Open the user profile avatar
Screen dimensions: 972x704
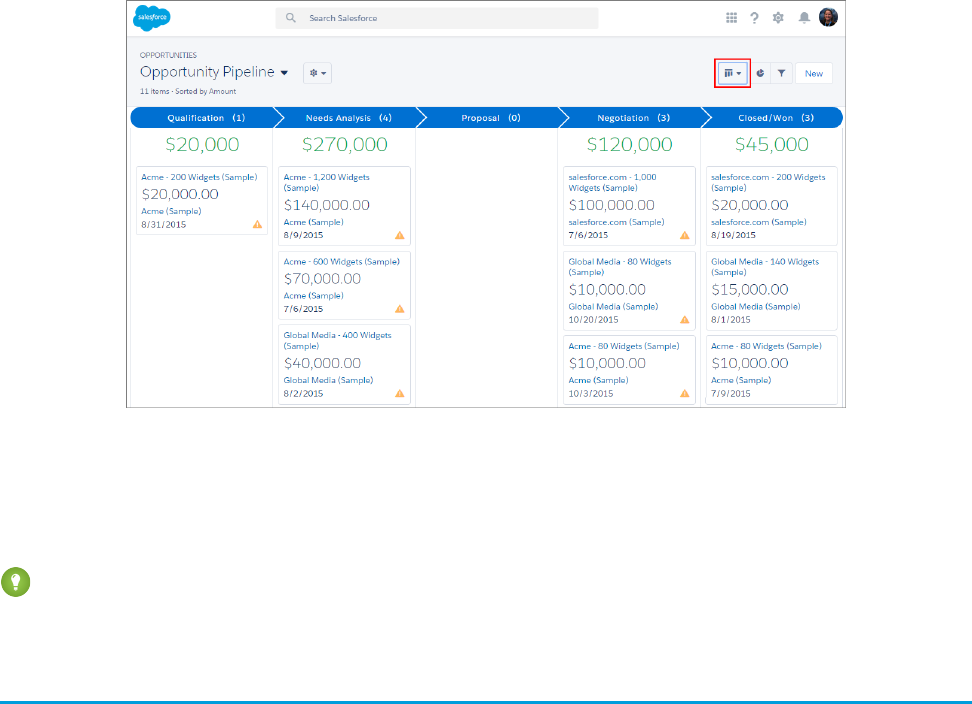[x=828, y=17]
